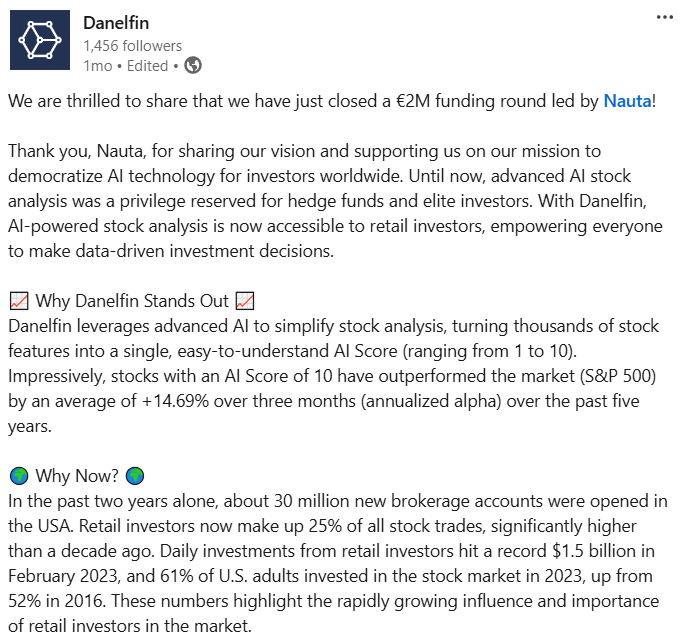Click the 'Why Danelfin Stands Out' heading

point(132,301)
